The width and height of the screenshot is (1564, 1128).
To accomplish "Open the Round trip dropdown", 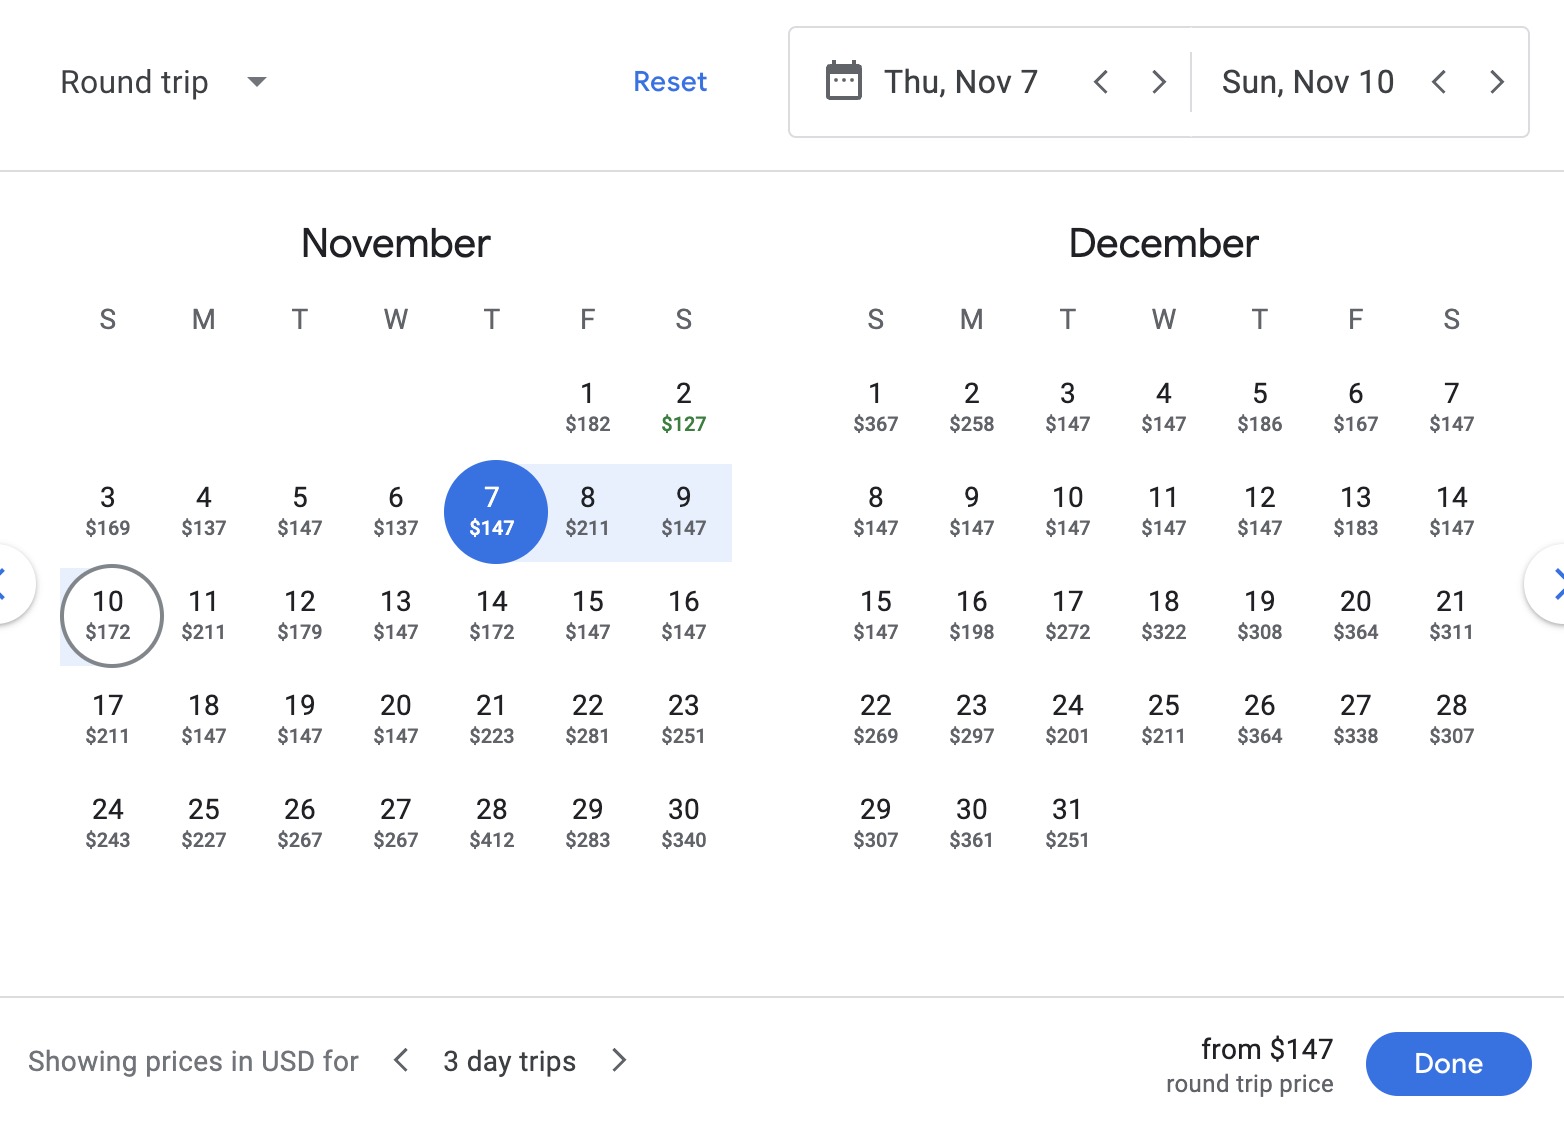I will (x=164, y=82).
